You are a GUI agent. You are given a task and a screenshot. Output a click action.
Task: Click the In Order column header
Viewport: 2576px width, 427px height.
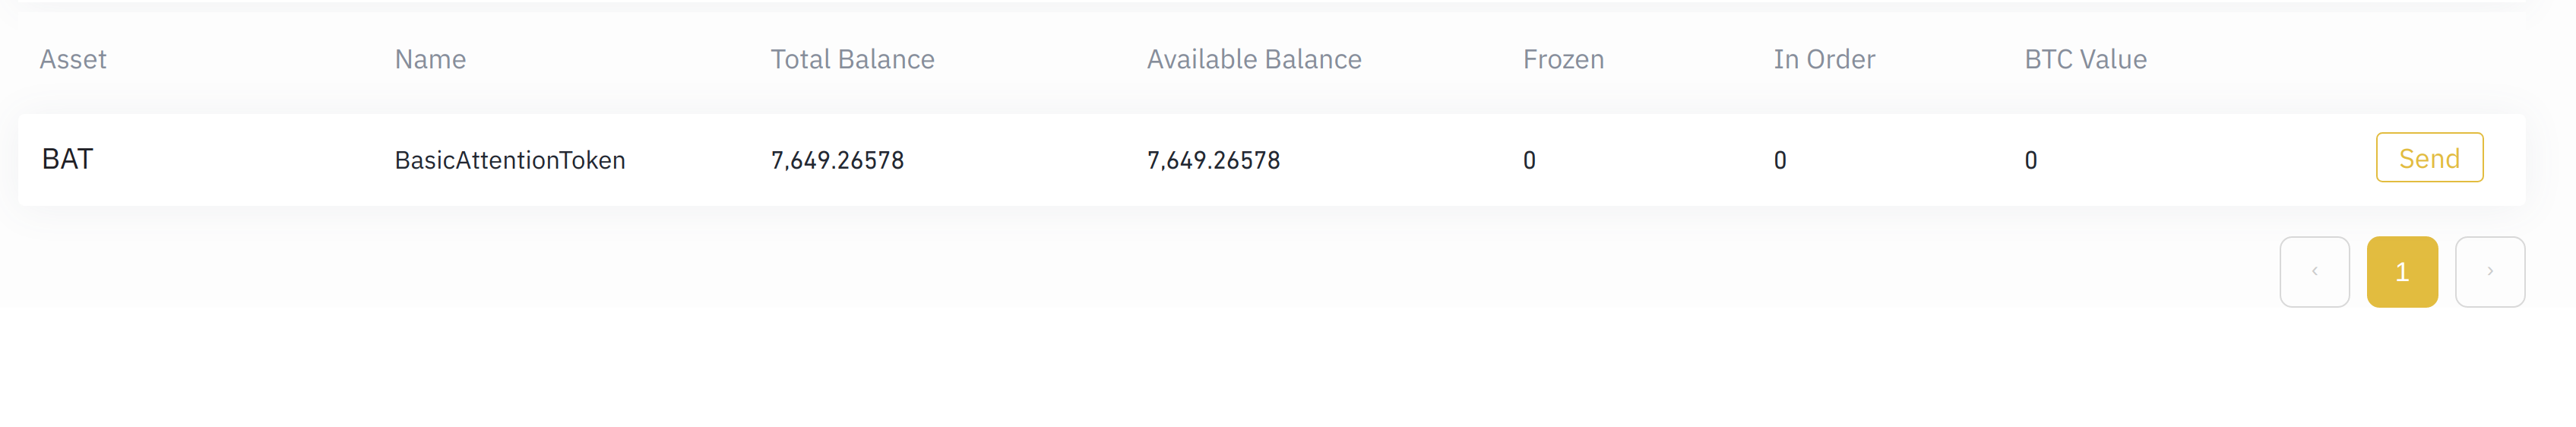(1824, 59)
